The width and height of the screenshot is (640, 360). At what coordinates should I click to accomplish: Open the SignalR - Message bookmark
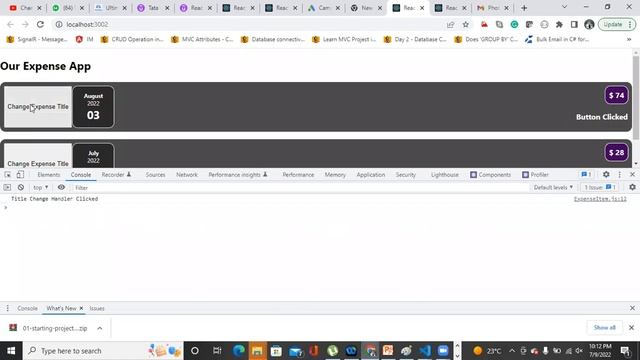pos(37,39)
